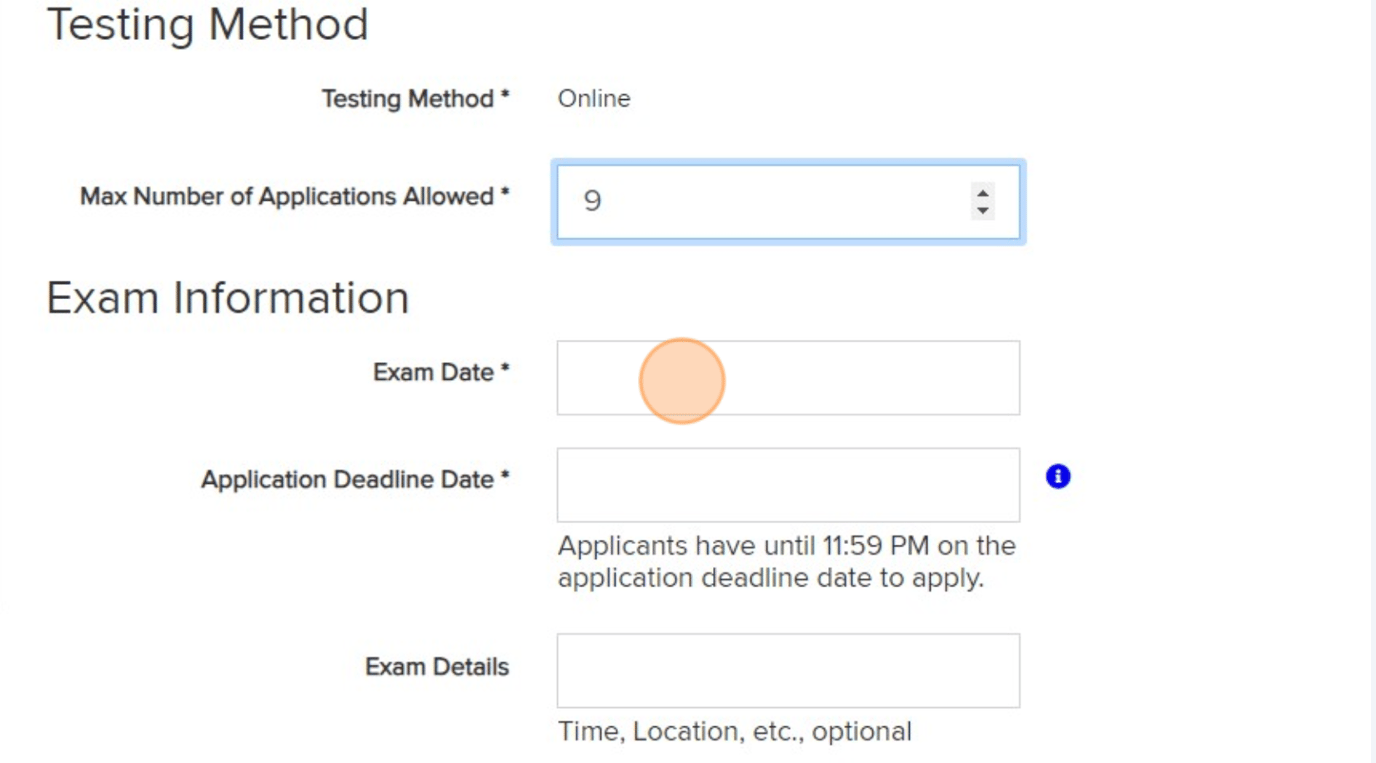Image resolution: width=1376 pixels, height=763 pixels.
Task: Click inside the Application Deadline Date field
Action: click(787, 485)
